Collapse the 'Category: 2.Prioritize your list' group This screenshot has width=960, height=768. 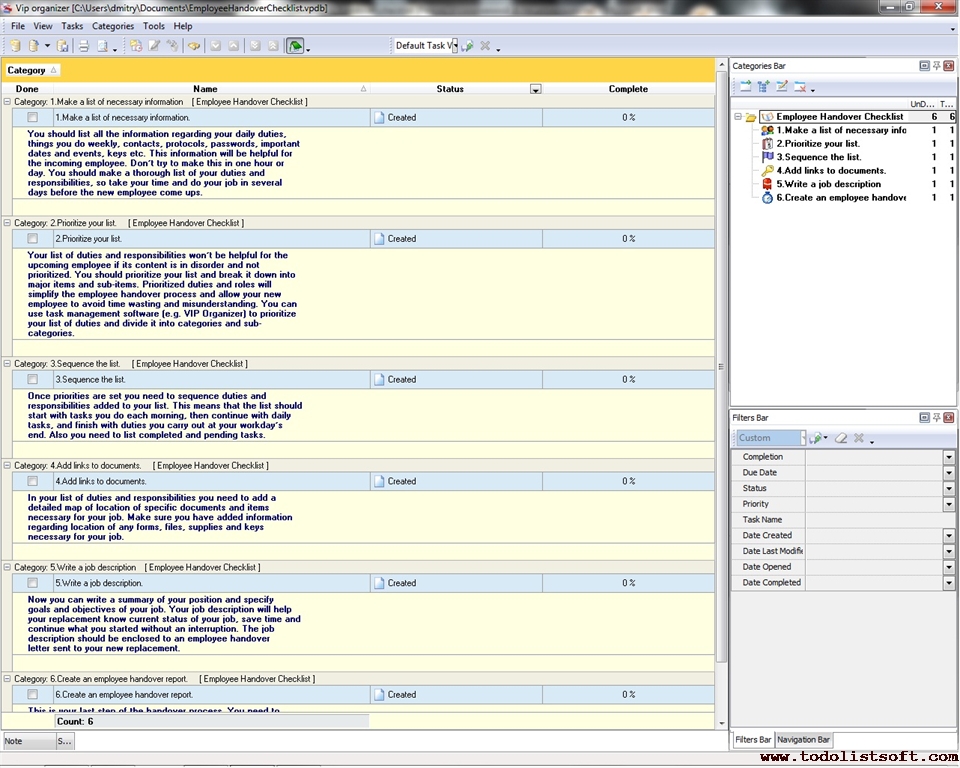(8, 223)
